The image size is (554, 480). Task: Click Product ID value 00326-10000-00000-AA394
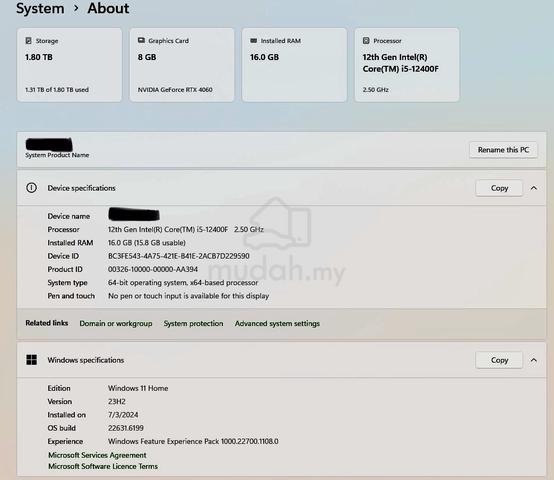click(153, 269)
